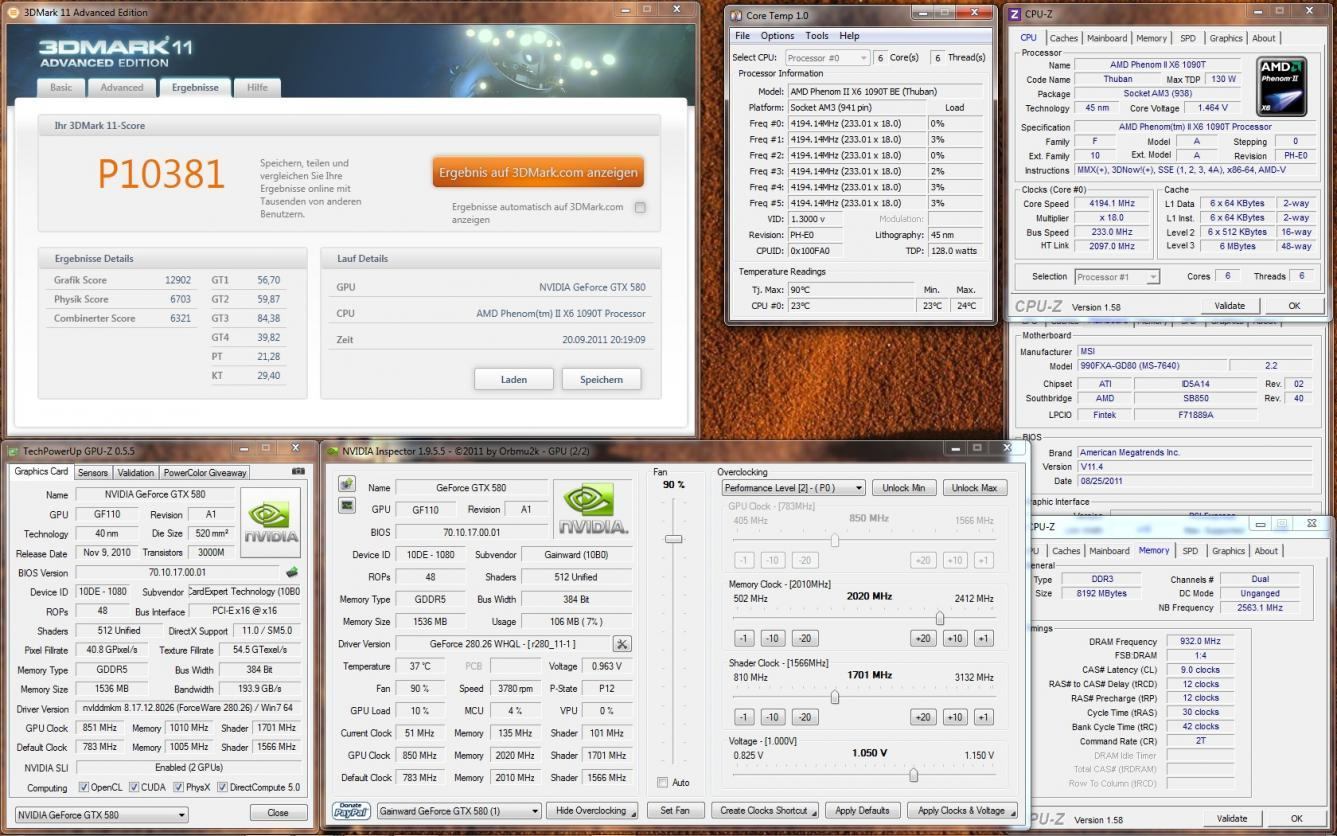Open Validation tab in GPU-Z
1337x836 pixels.
(136, 473)
